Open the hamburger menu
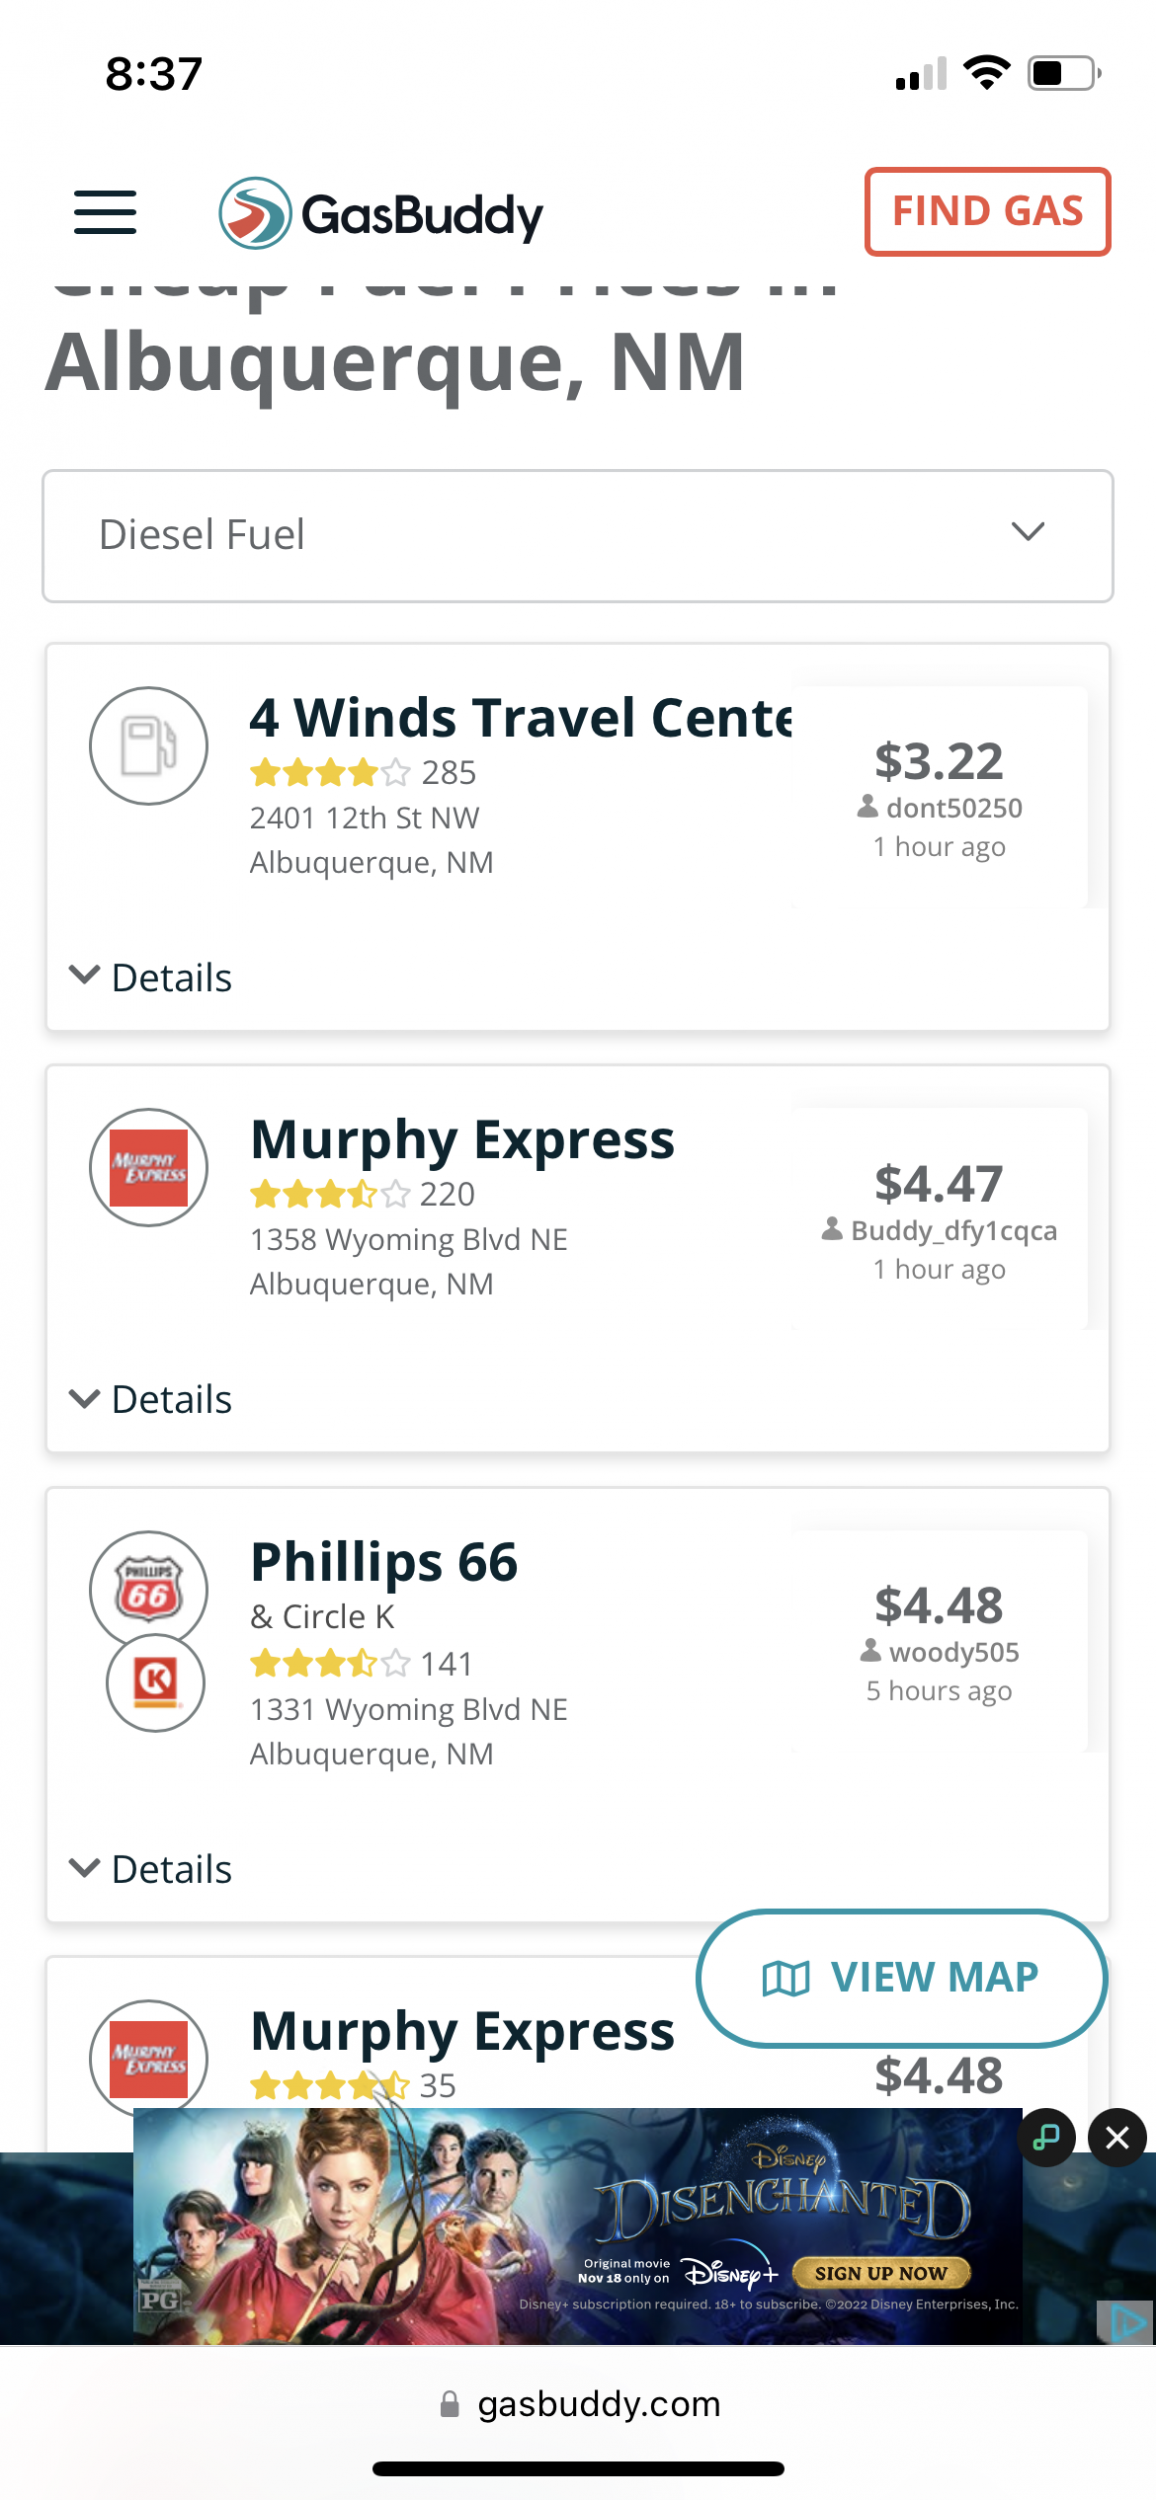This screenshot has height=2500, width=1156. click(x=105, y=212)
